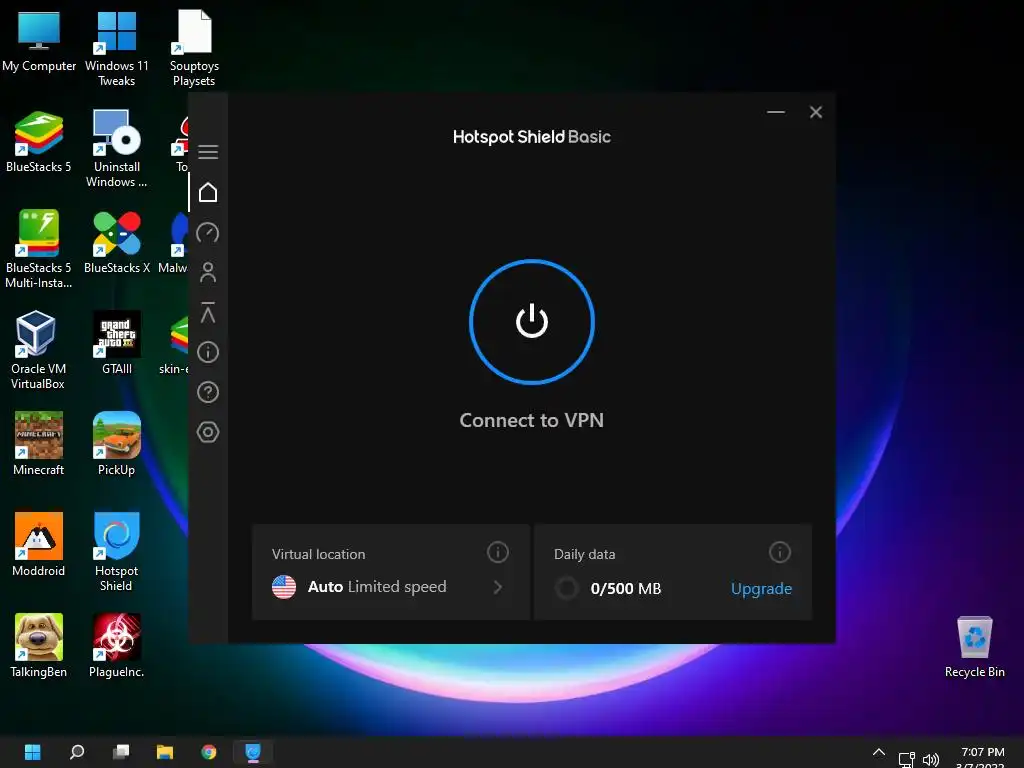Open the volume tray icon
Image resolution: width=1024 pixels, height=768 pixels.
click(x=931, y=759)
